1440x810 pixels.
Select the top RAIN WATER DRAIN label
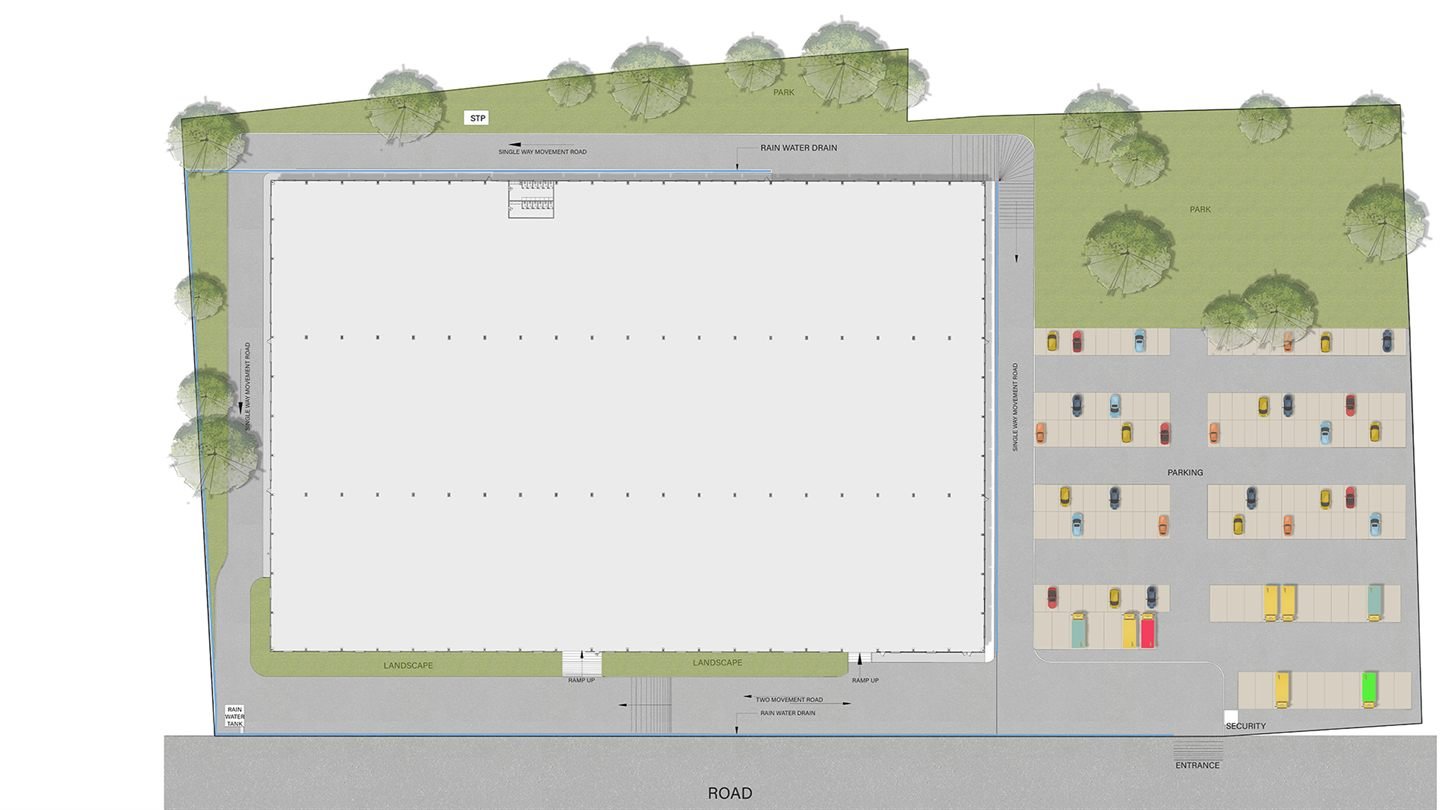798,148
